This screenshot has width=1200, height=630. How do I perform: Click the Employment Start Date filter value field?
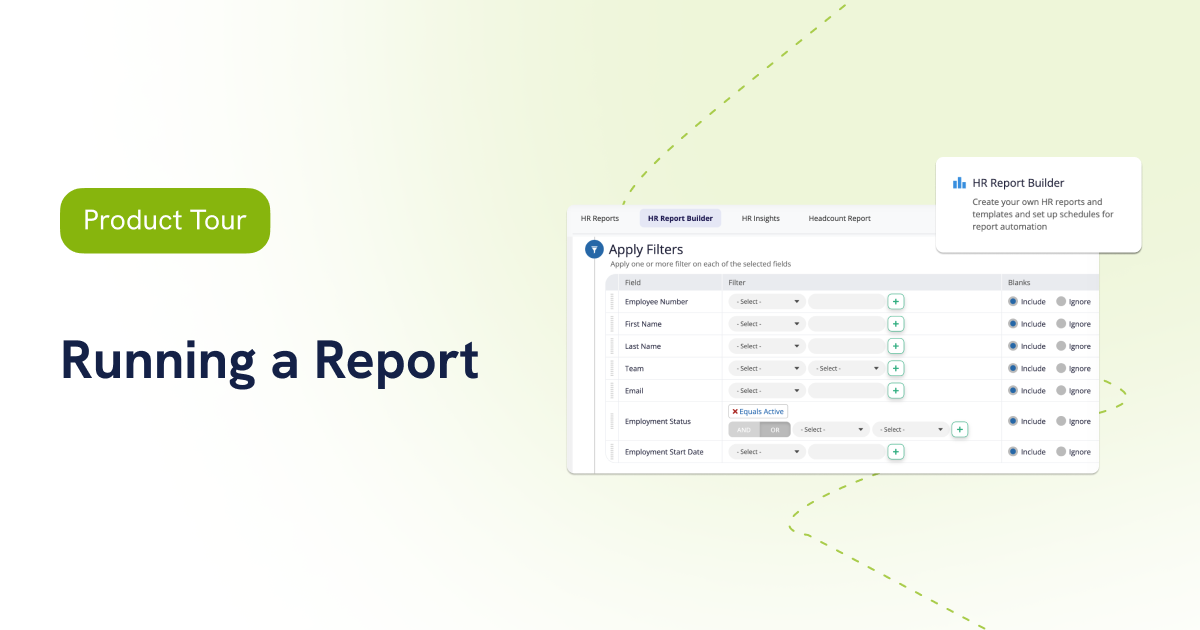[847, 452]
